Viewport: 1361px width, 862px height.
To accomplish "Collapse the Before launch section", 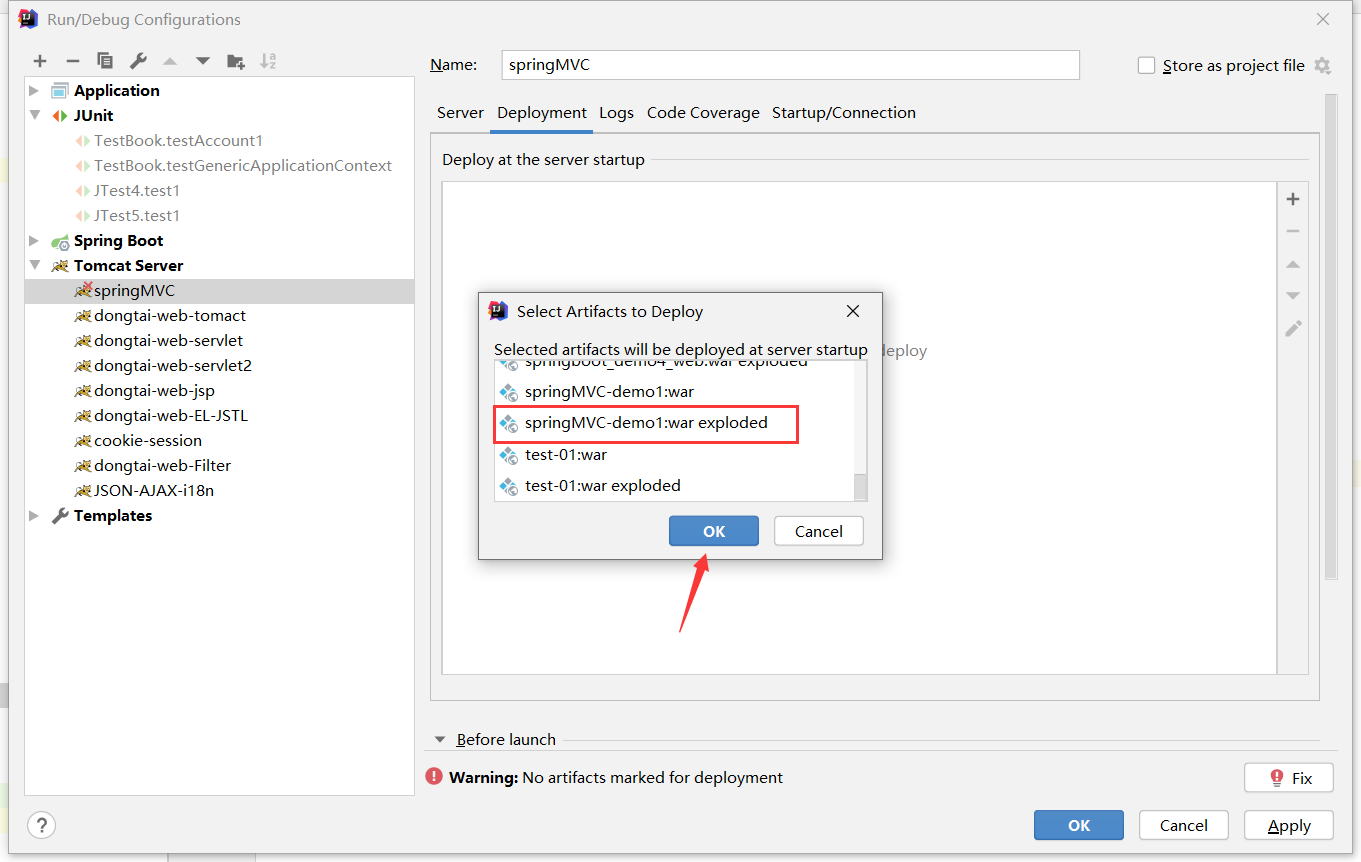I will click(x=439, y=740).
